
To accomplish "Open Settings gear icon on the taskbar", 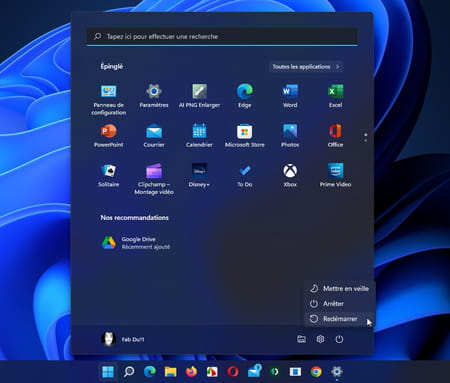I will [337, 372].
